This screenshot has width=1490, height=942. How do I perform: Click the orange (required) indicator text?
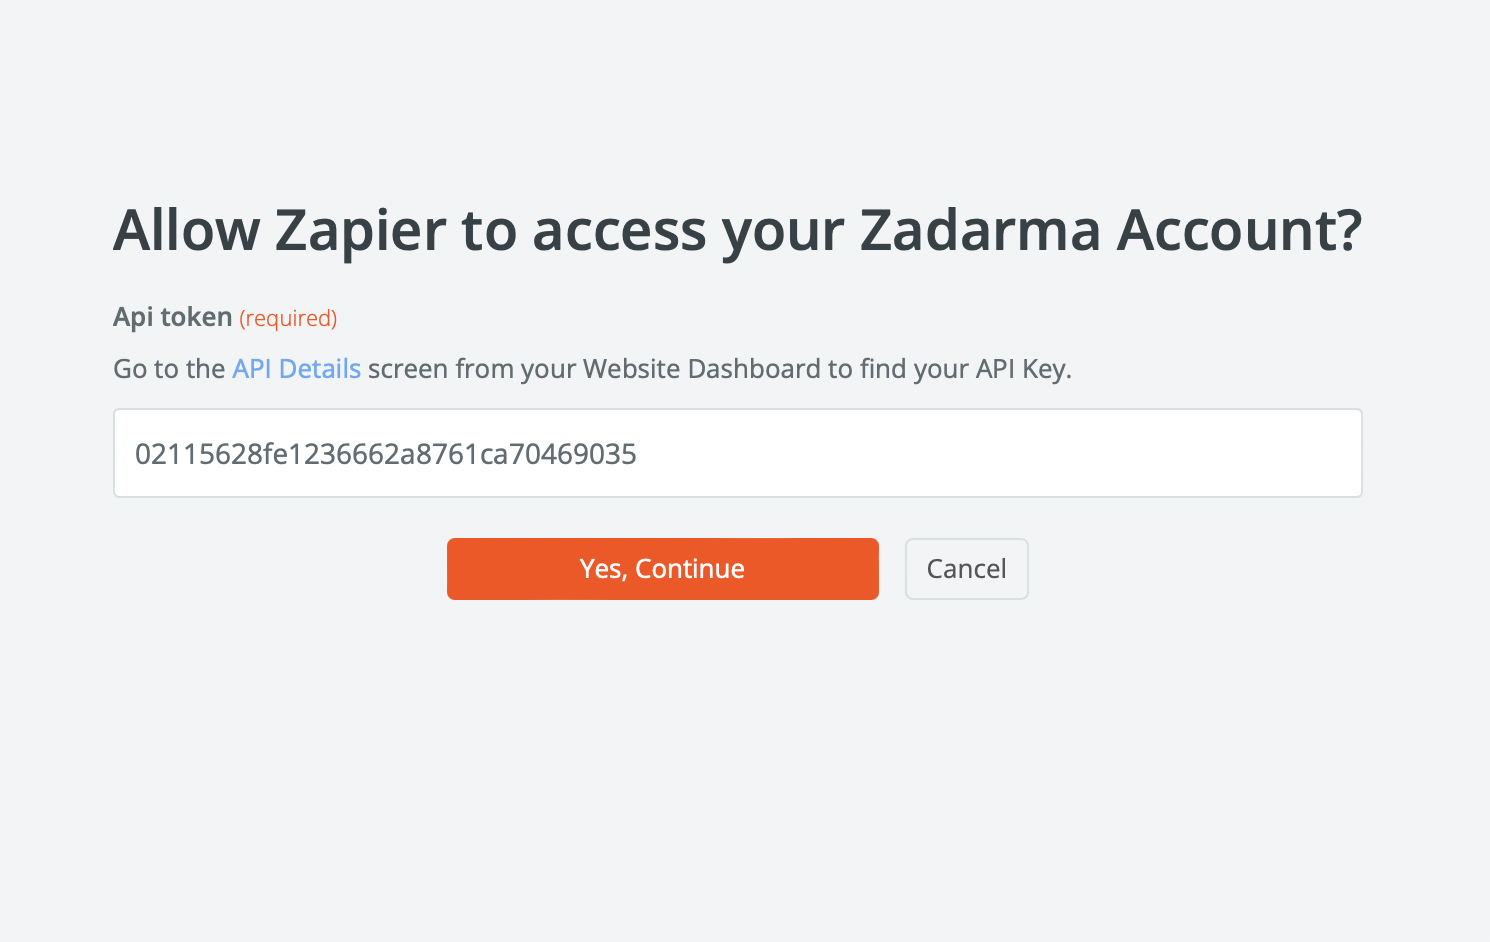pyautogui.click(x=288, y=318)
